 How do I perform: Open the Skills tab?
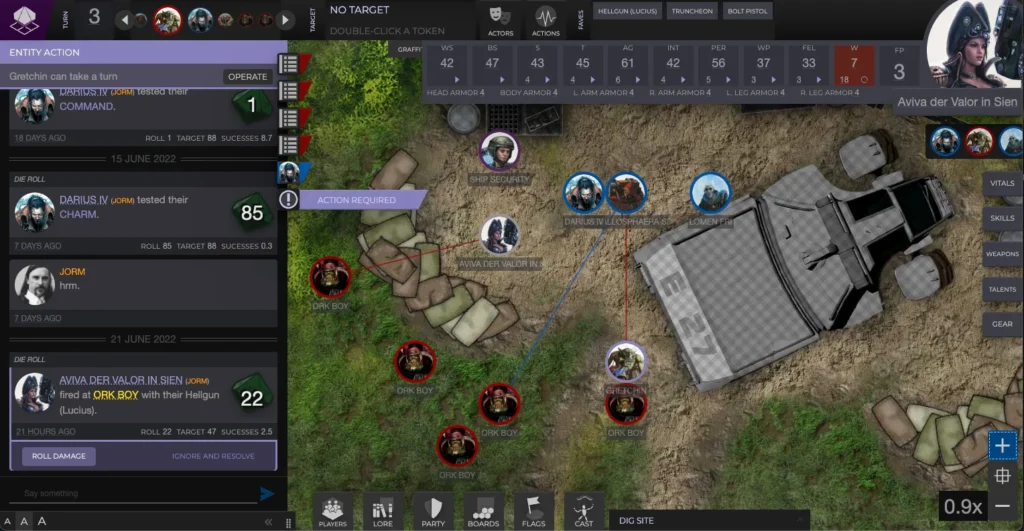tap(1002, 218)
